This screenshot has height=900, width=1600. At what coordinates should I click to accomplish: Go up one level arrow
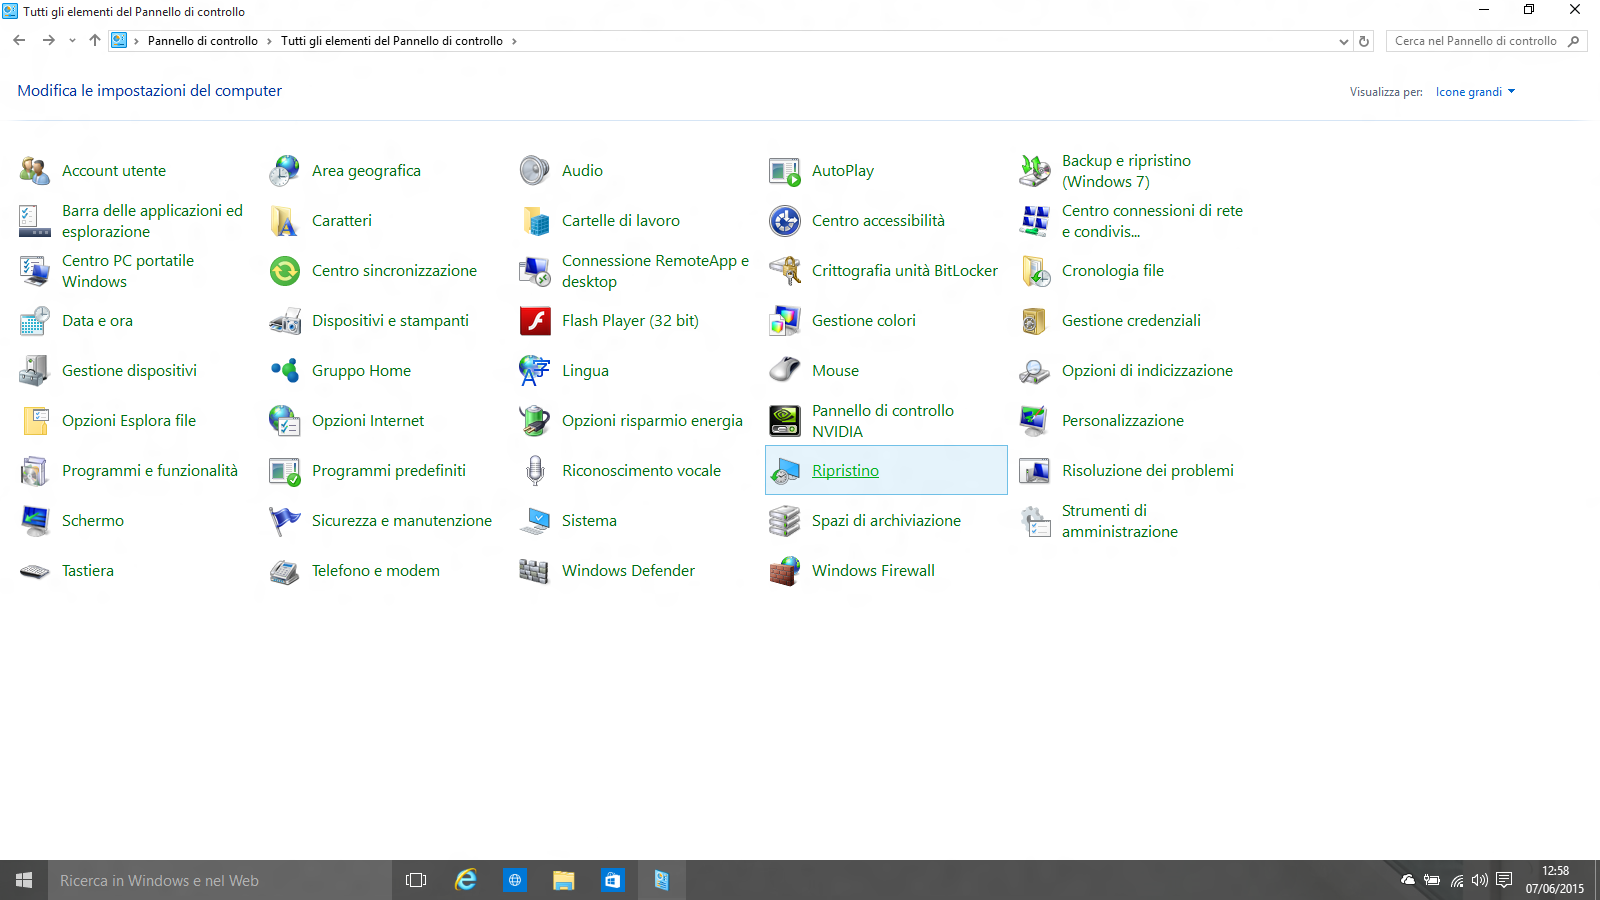point(95,41)
